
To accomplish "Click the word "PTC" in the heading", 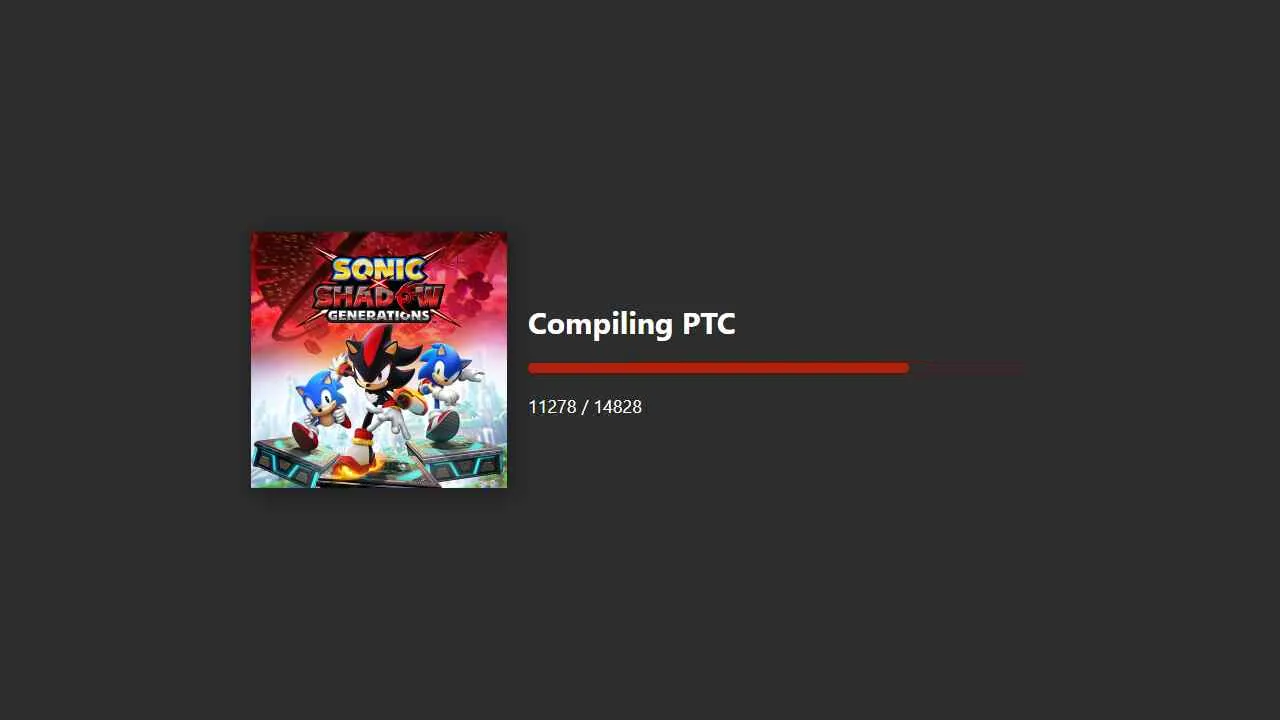I will [709, 324].
